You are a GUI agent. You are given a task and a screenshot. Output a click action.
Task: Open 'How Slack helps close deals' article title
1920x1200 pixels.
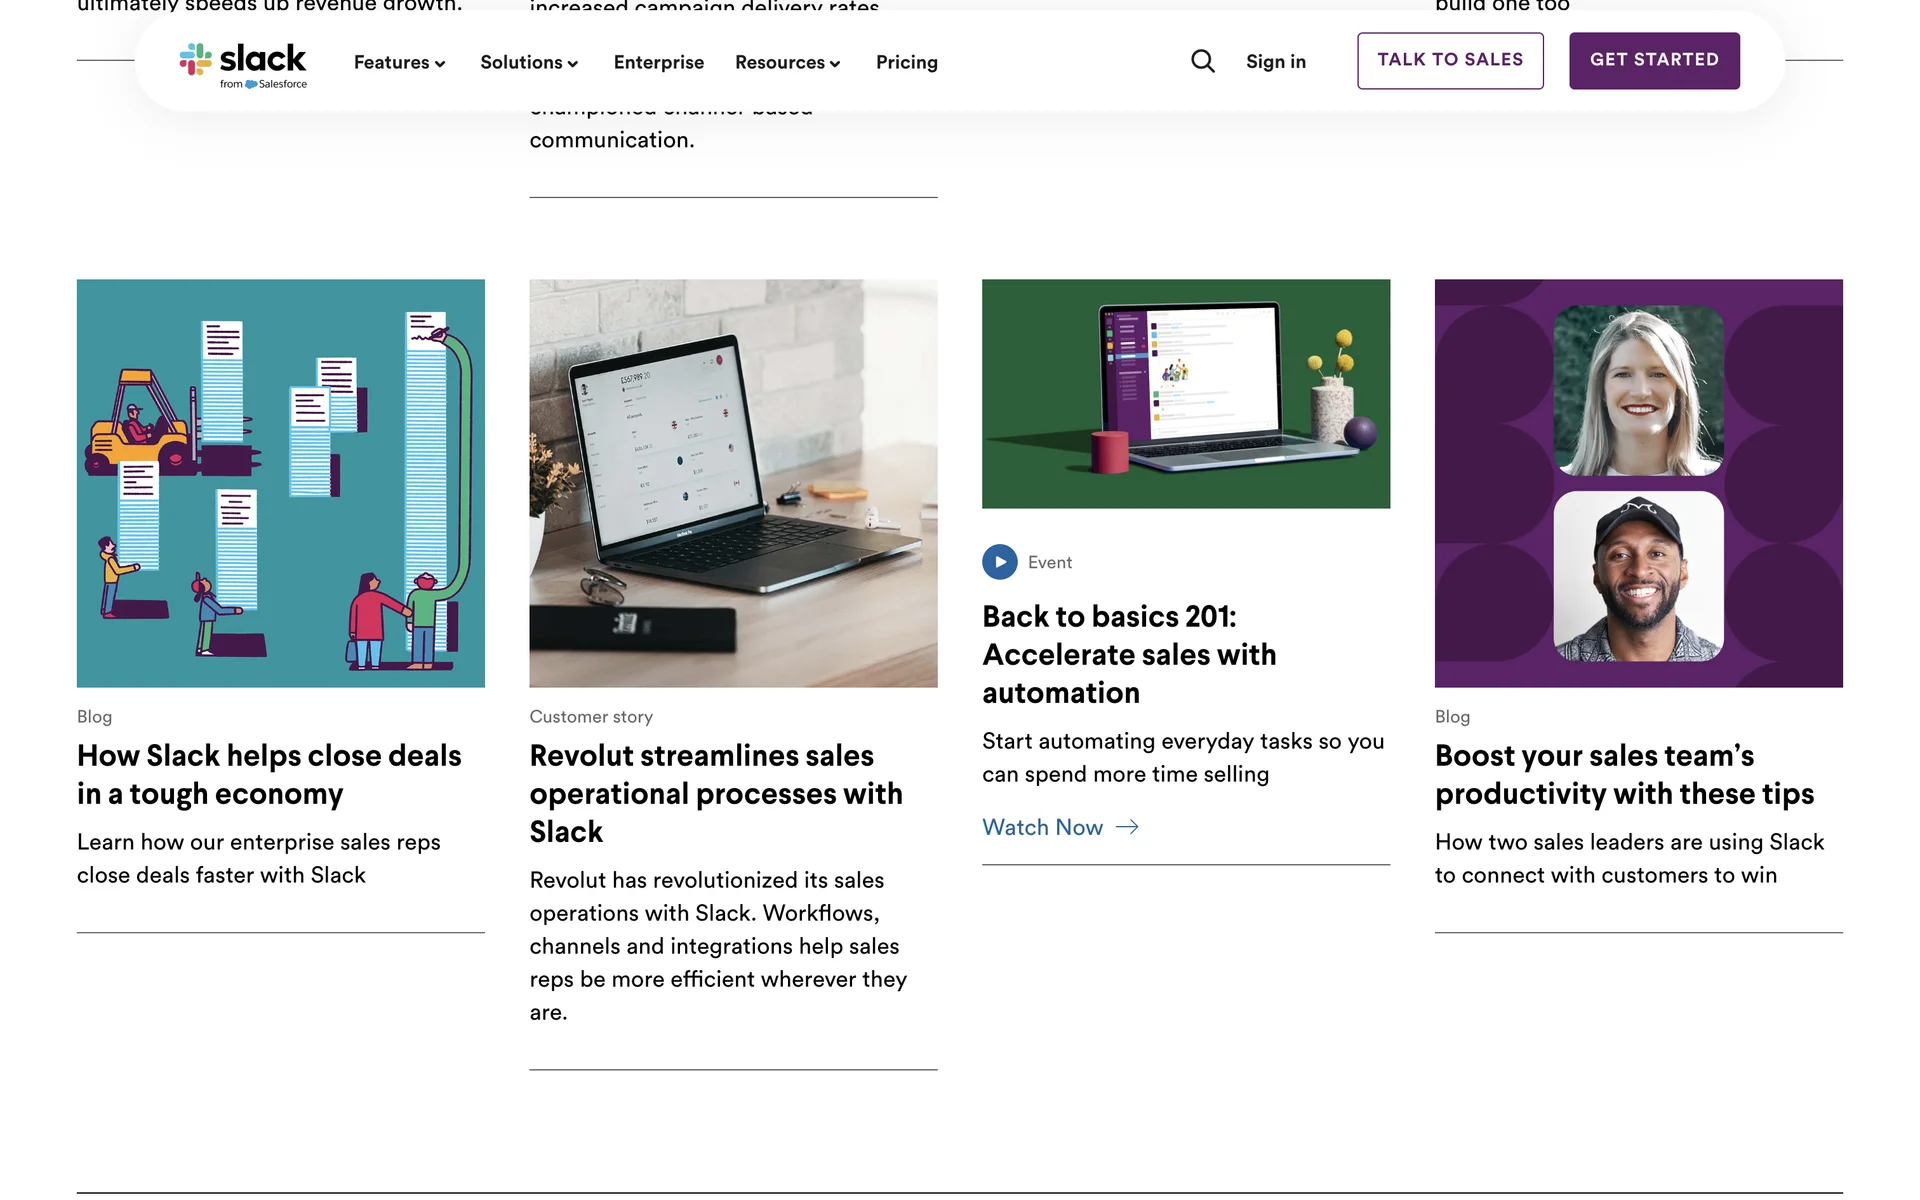point(269,774)
